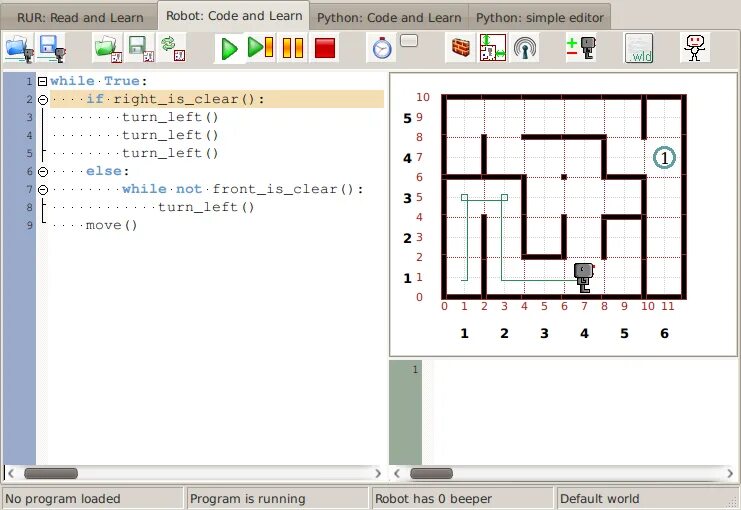Run the program with green play button
Viewport: 741px width, 510px height.
pyautogui.click(x=229, y=48)
